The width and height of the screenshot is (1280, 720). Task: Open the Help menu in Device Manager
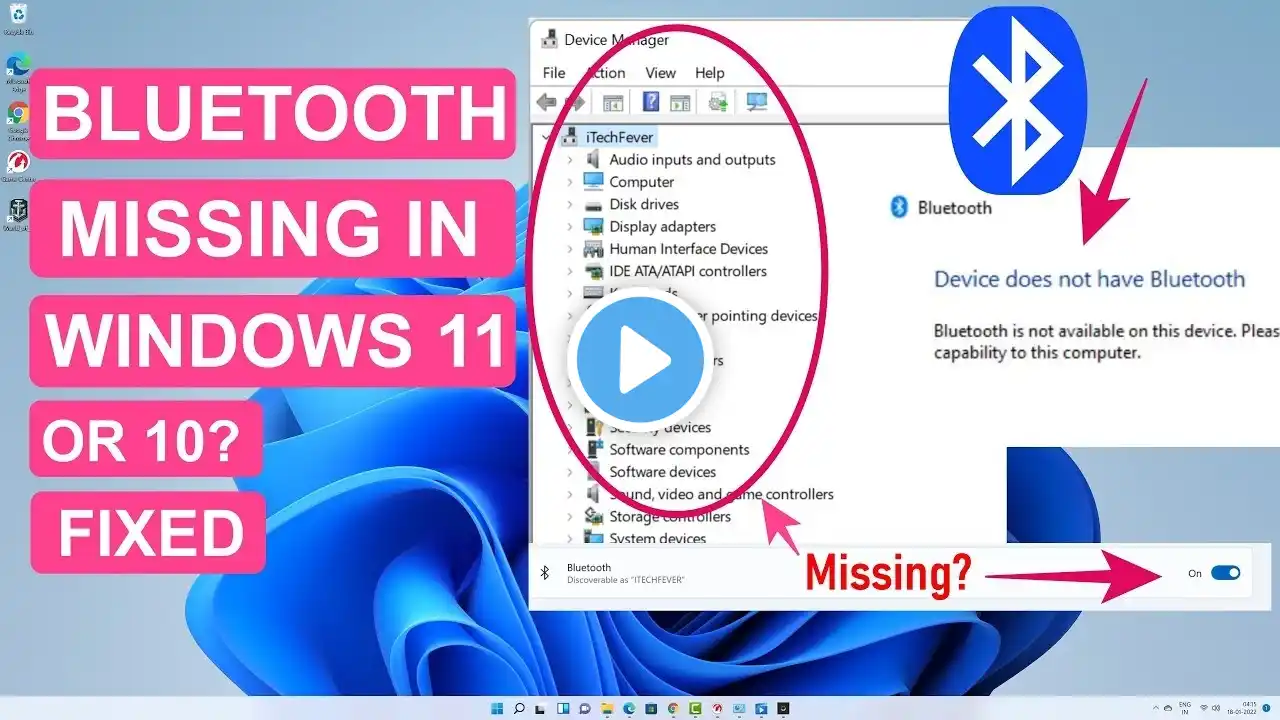709,73
